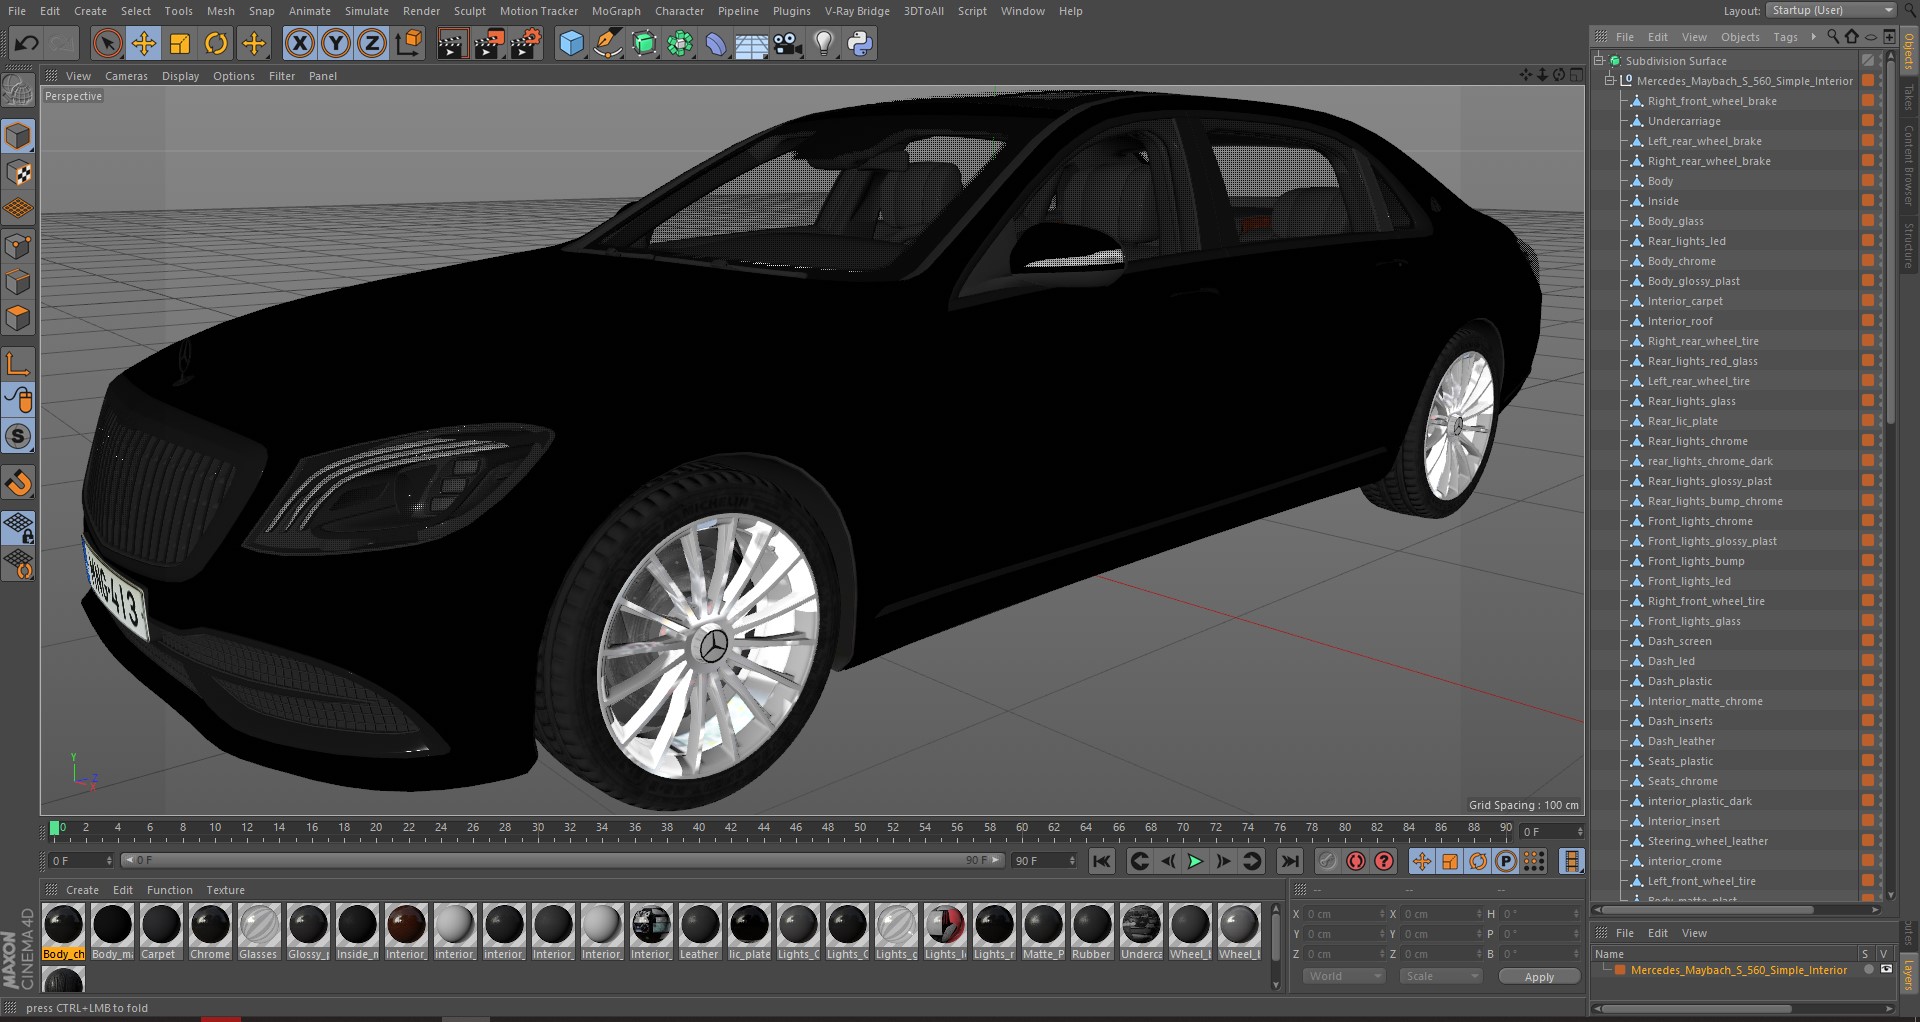Viewport: 1920px width, 1022px height.
Task: Open the Layout Startup dropdown
Action: click(1831, 10)
